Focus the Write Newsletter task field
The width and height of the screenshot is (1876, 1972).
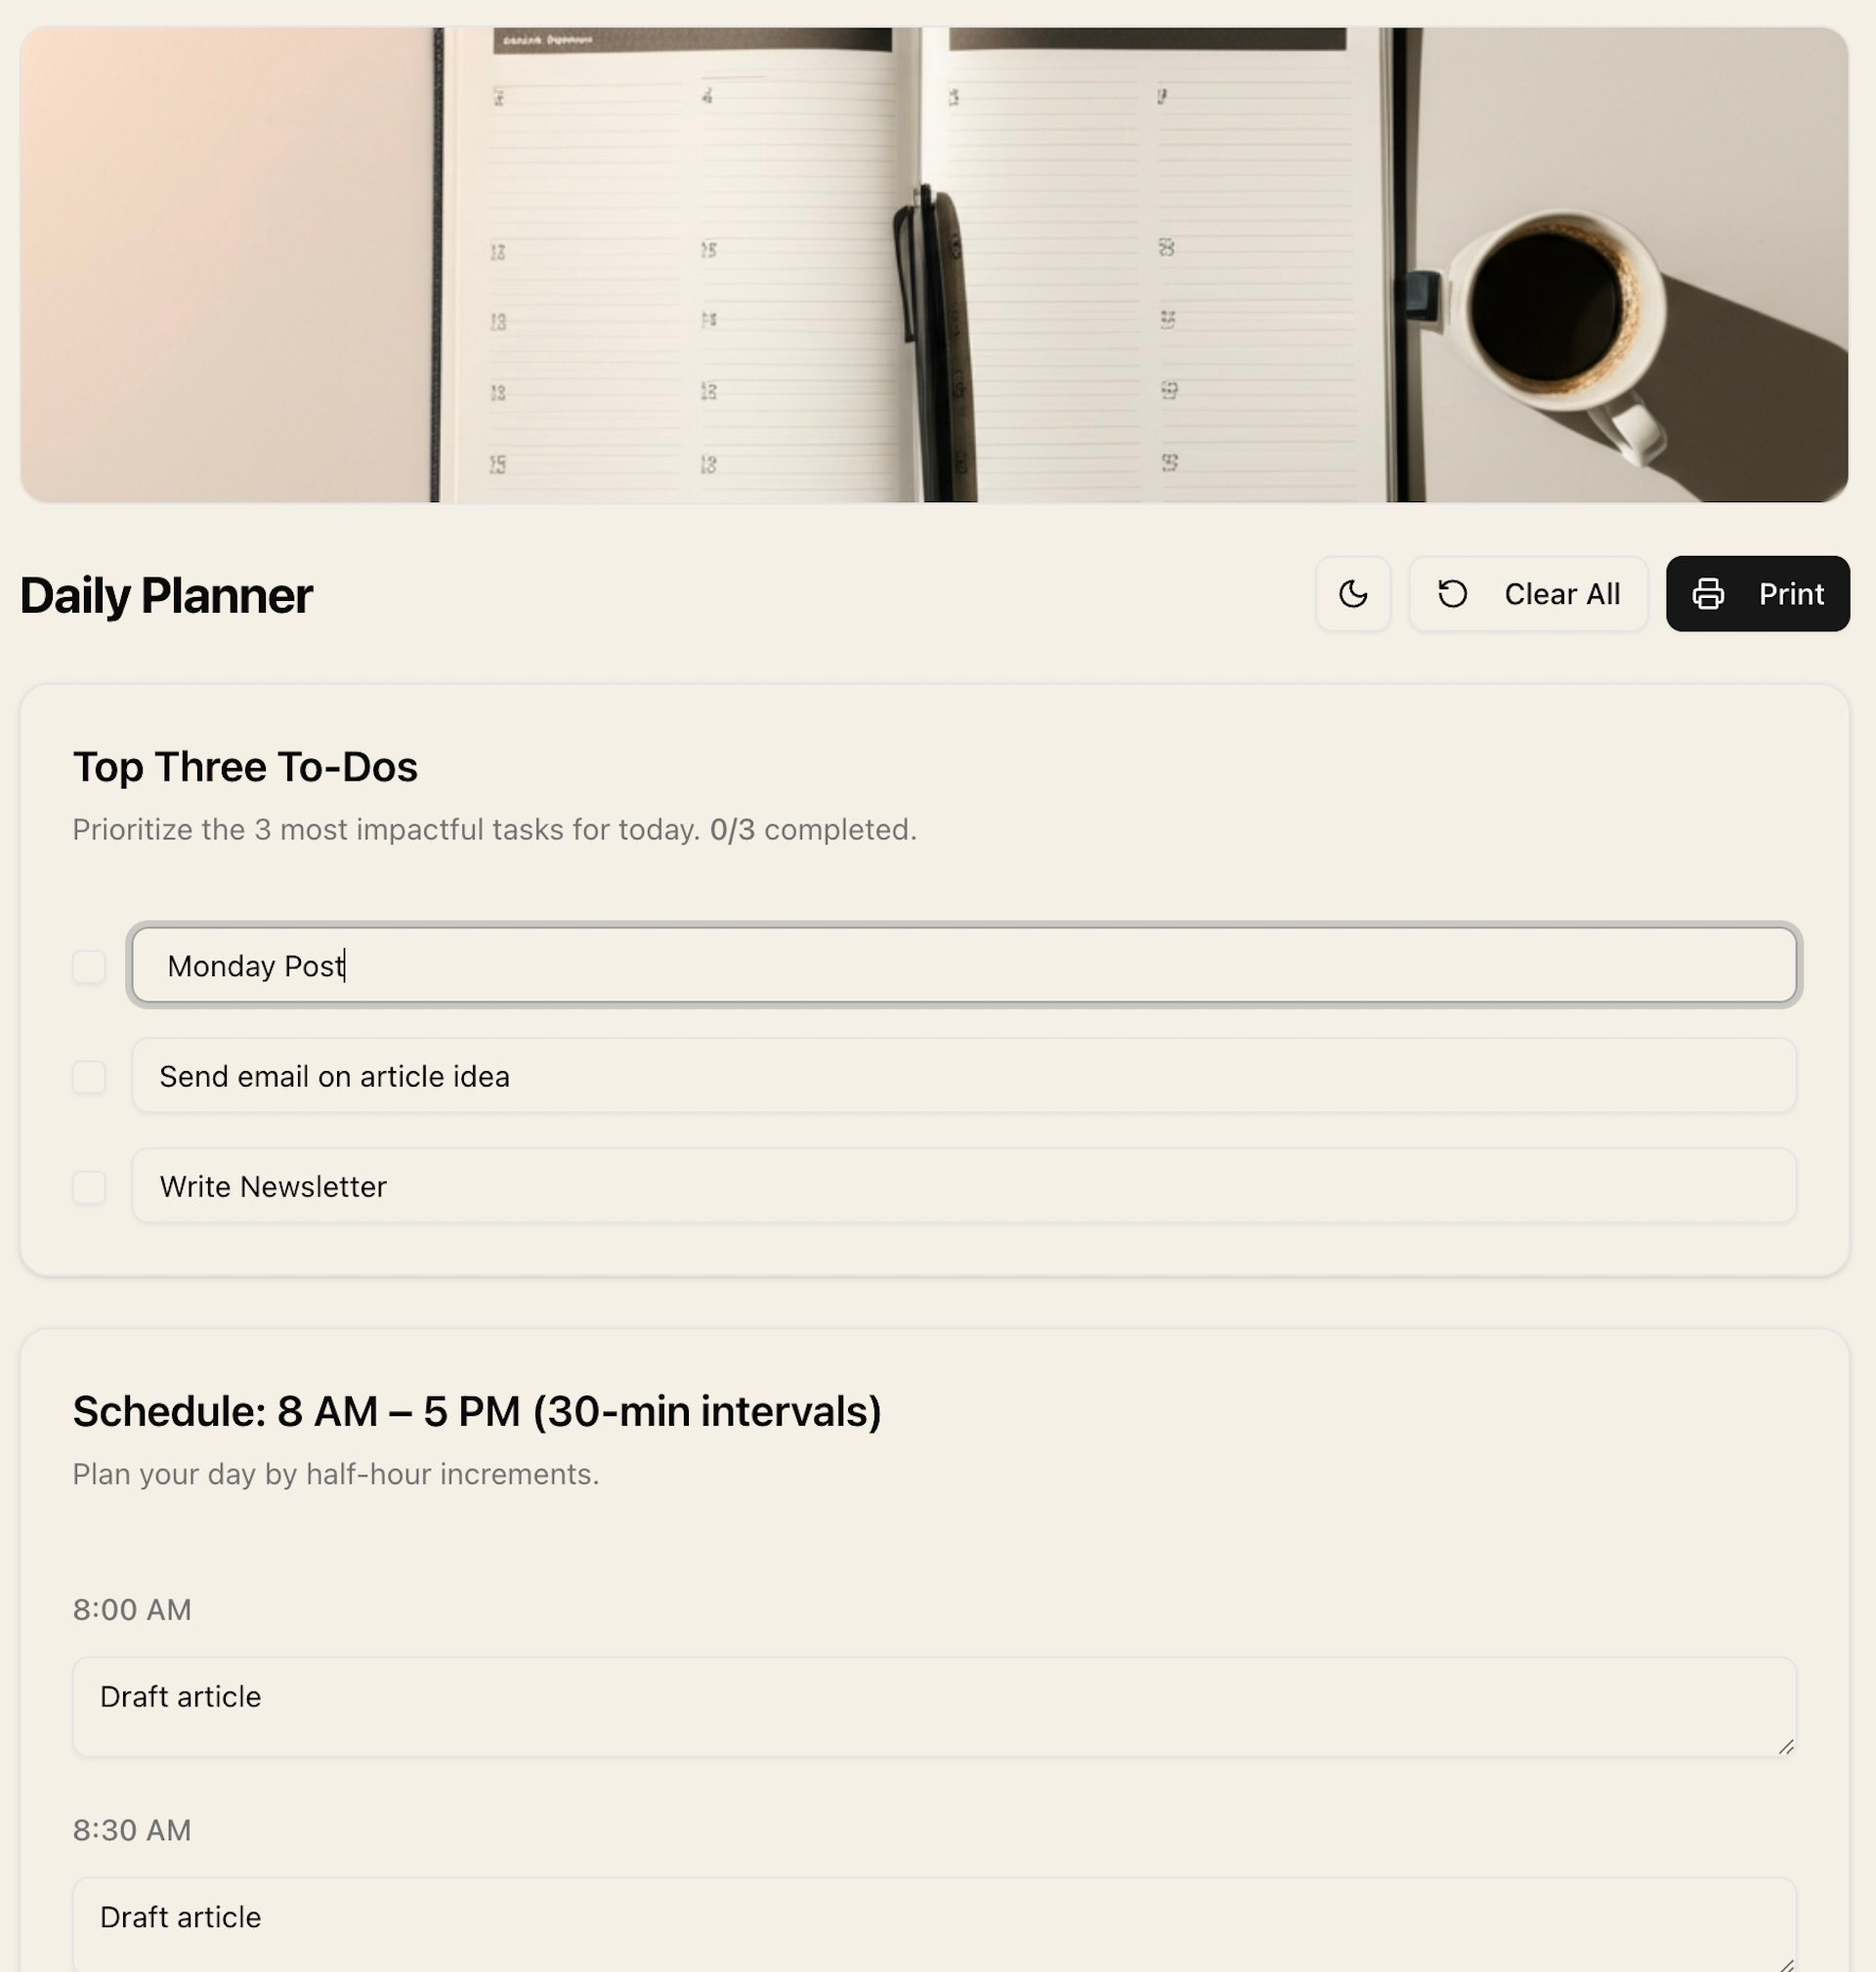(964, 1186)
